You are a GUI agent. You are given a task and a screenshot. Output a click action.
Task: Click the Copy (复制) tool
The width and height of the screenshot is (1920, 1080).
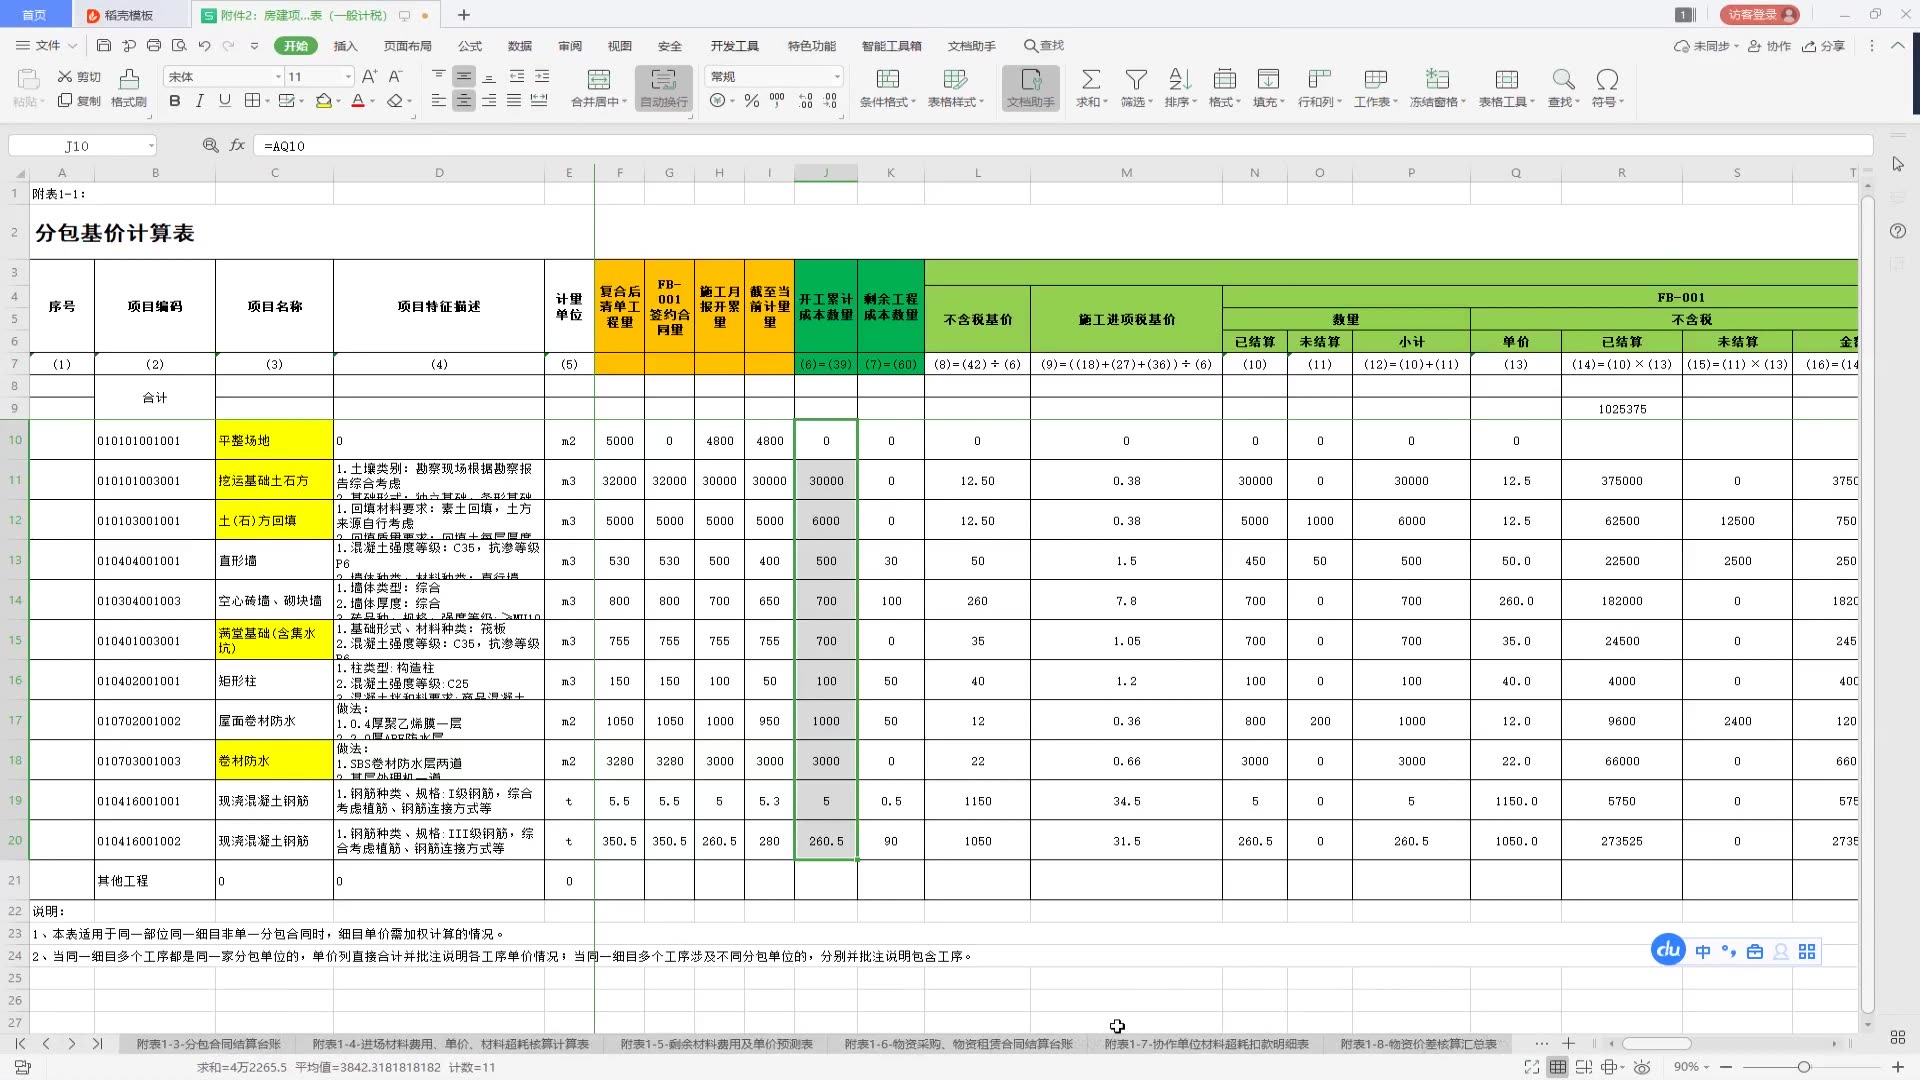click(79, 101)
